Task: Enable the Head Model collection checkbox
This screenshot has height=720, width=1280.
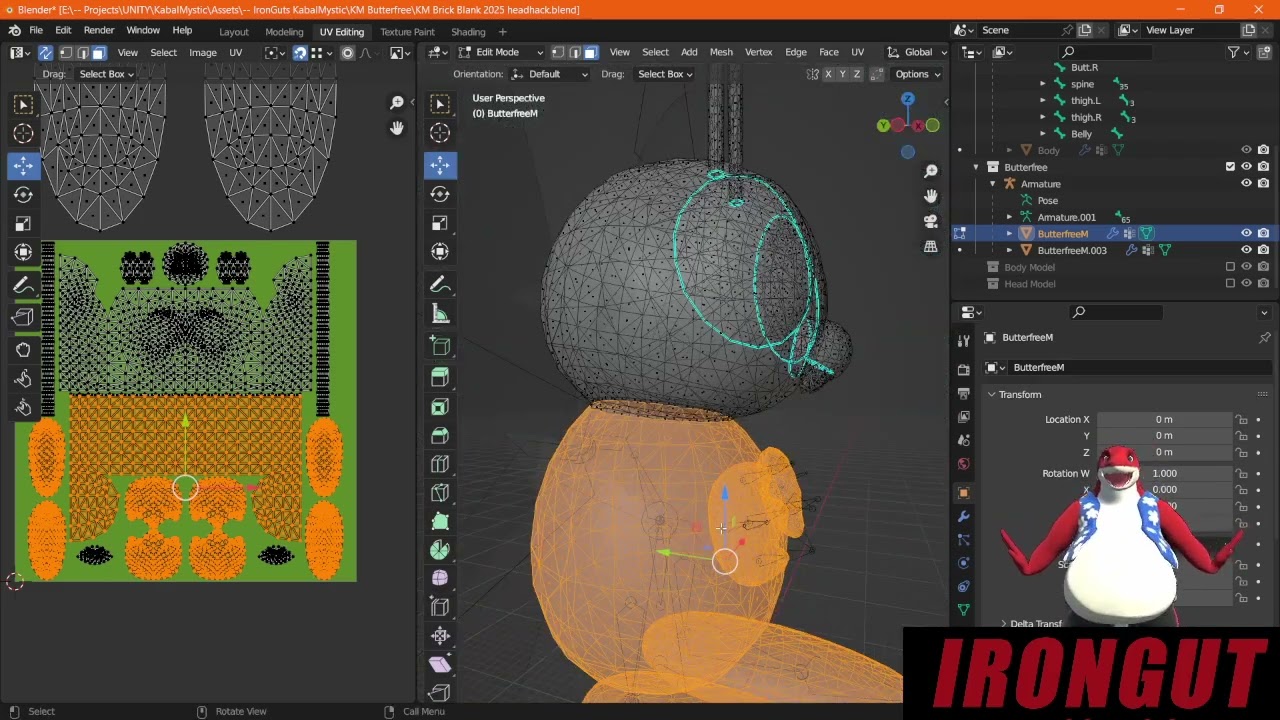Action: coord(1230,284)
